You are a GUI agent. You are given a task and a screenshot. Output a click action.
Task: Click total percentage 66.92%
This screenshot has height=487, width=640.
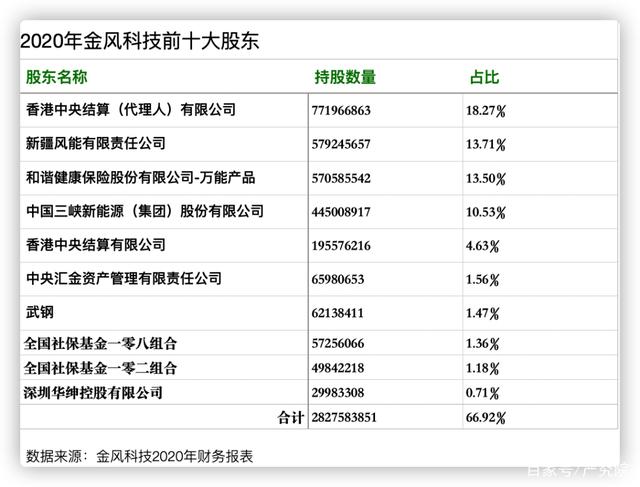click(486, 418)
